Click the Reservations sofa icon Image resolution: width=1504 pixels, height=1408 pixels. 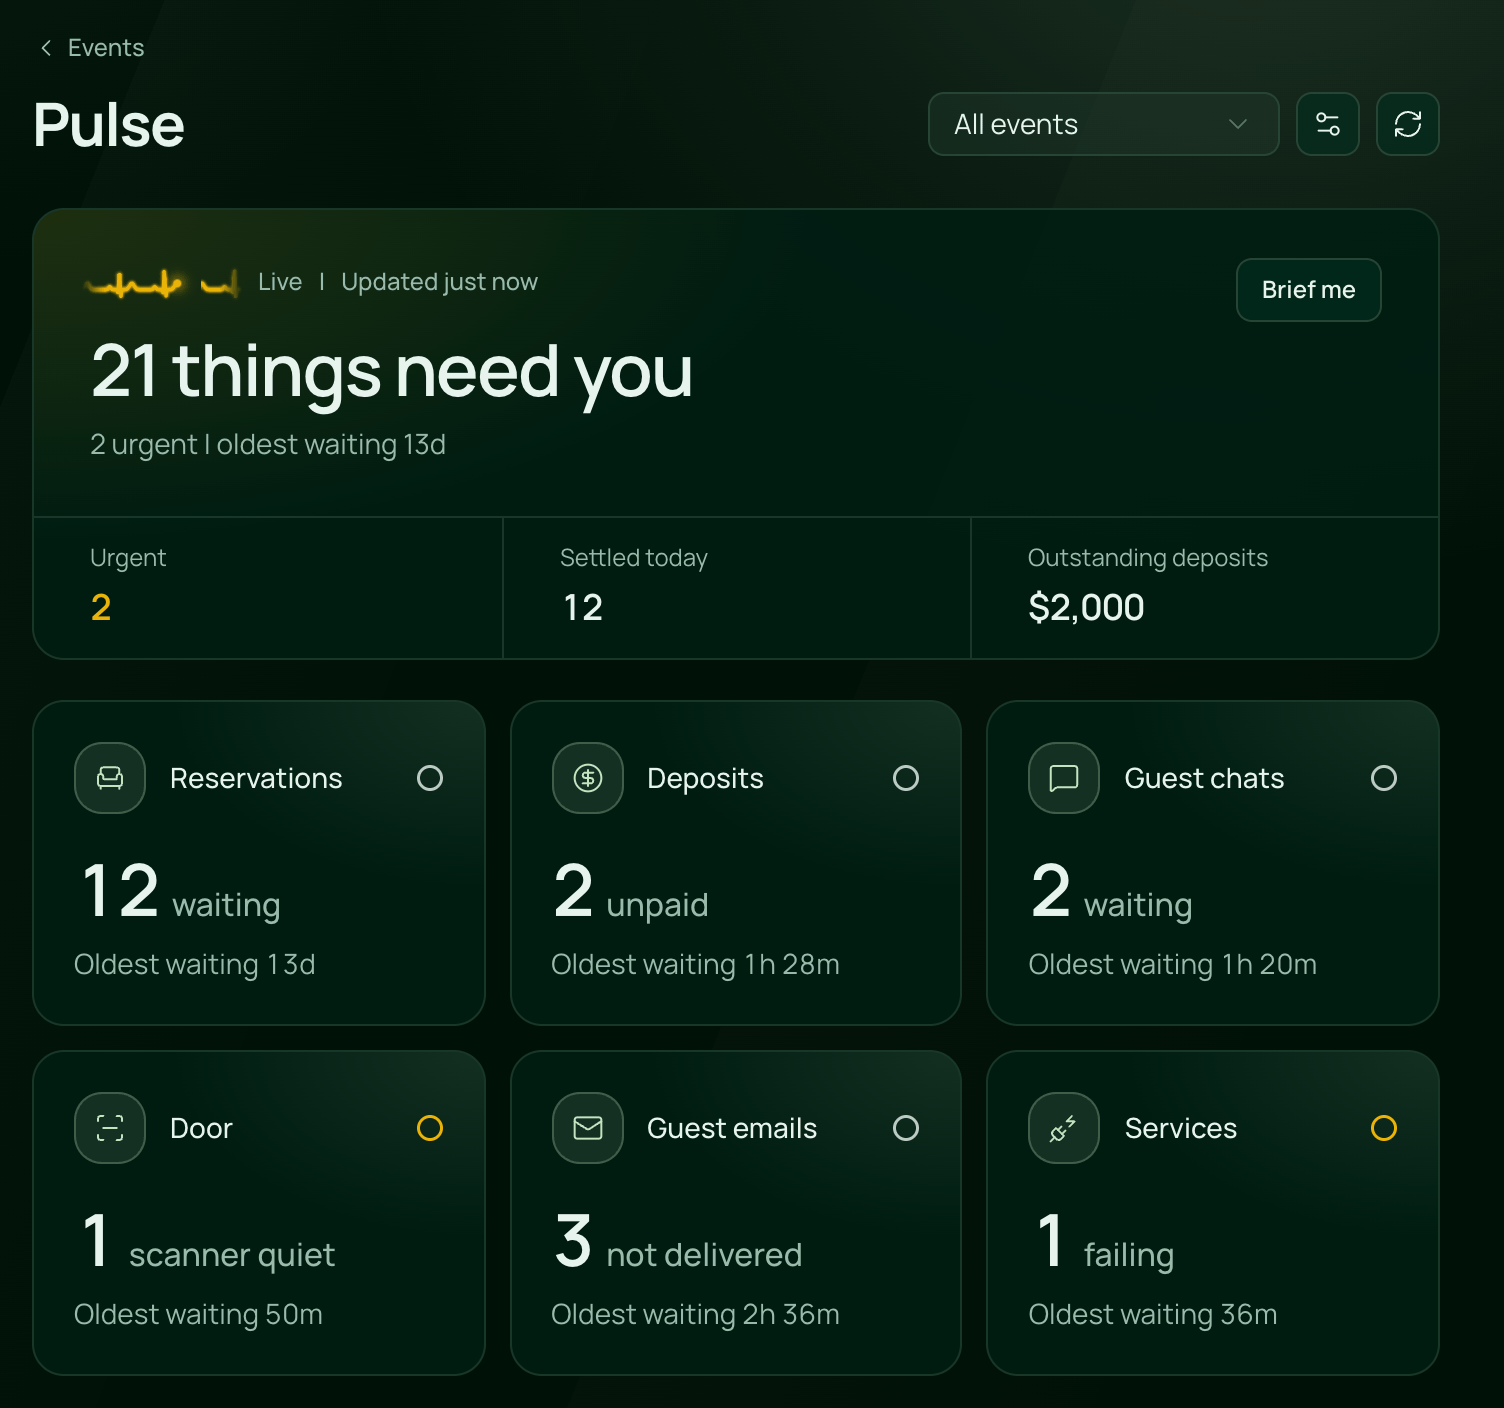pos(110,778)
